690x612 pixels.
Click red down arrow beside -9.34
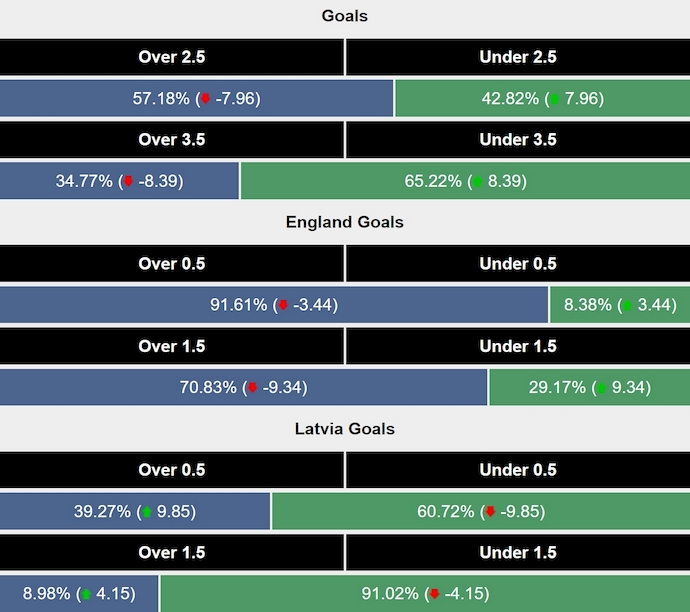(x=253, y=388)
